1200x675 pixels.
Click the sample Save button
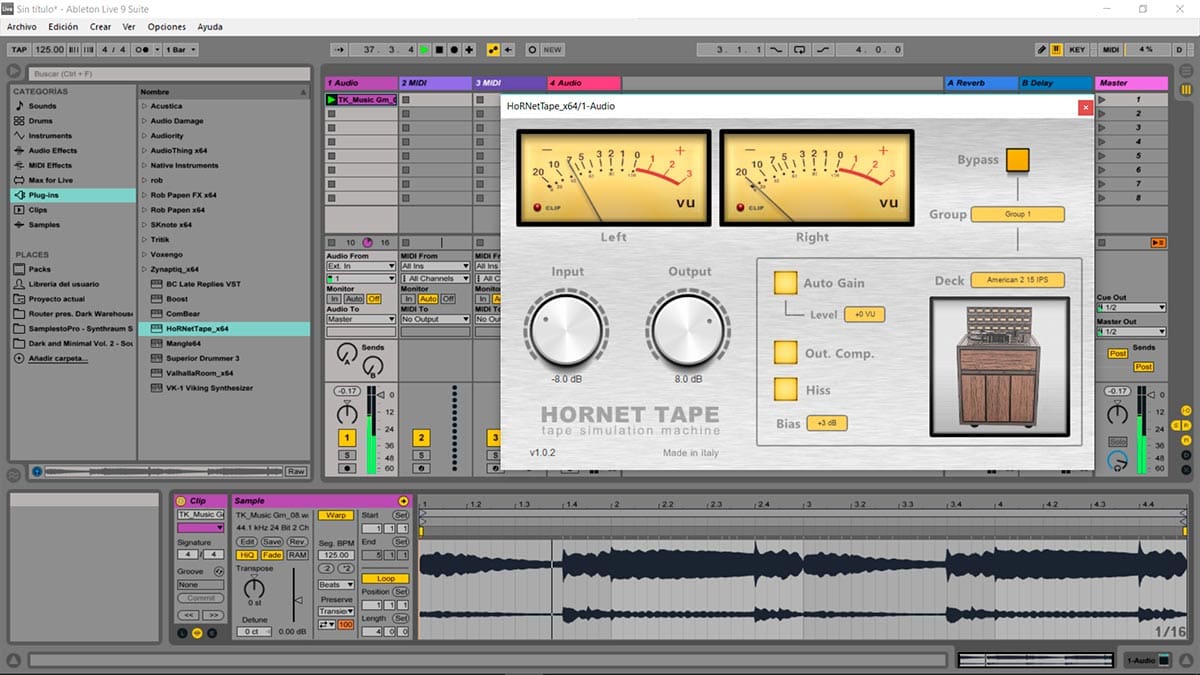(272, 542)
